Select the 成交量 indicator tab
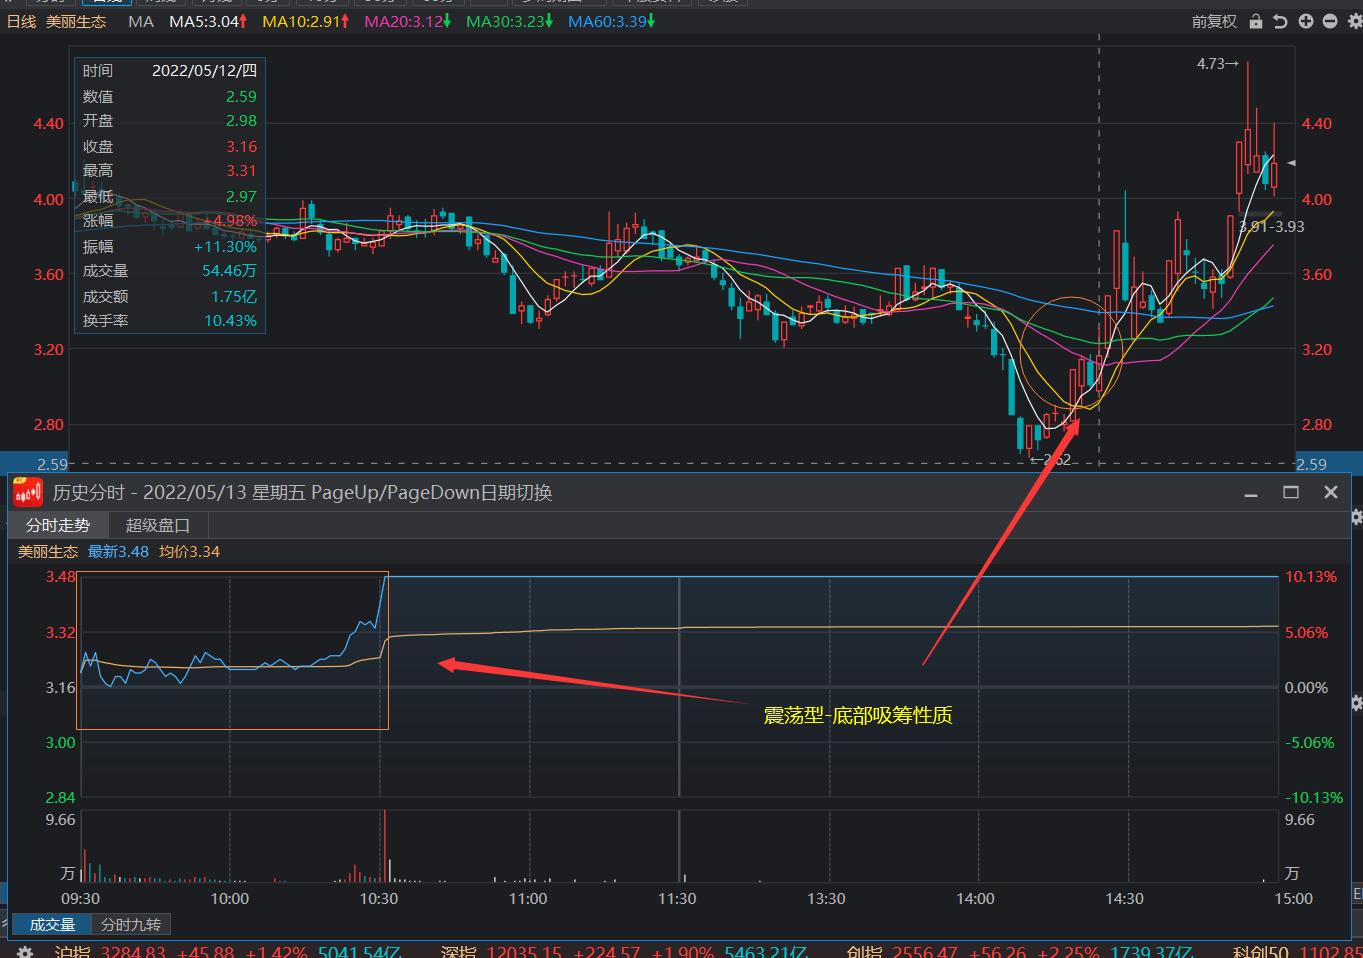 (52, 925)
